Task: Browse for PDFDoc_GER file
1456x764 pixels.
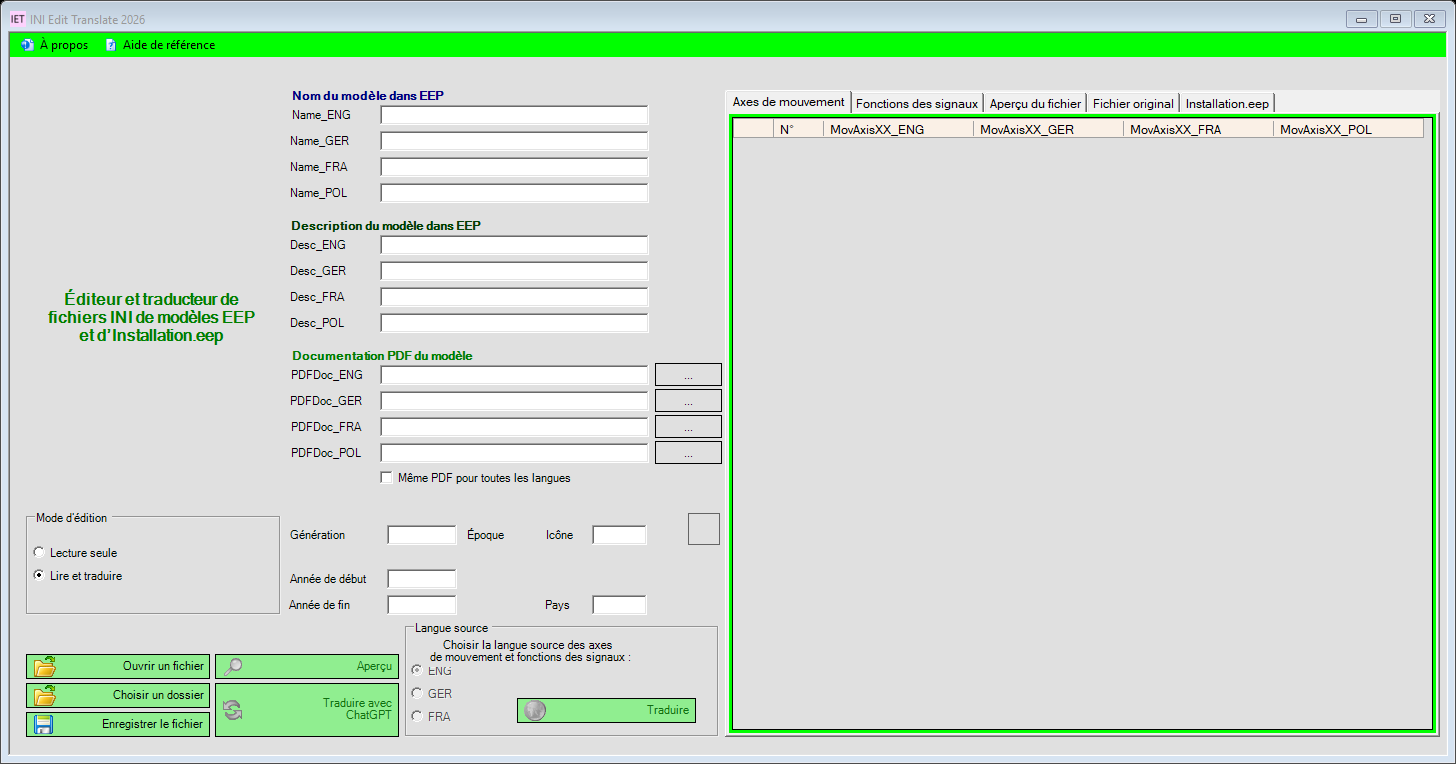Action: click(x=688, y=401)
